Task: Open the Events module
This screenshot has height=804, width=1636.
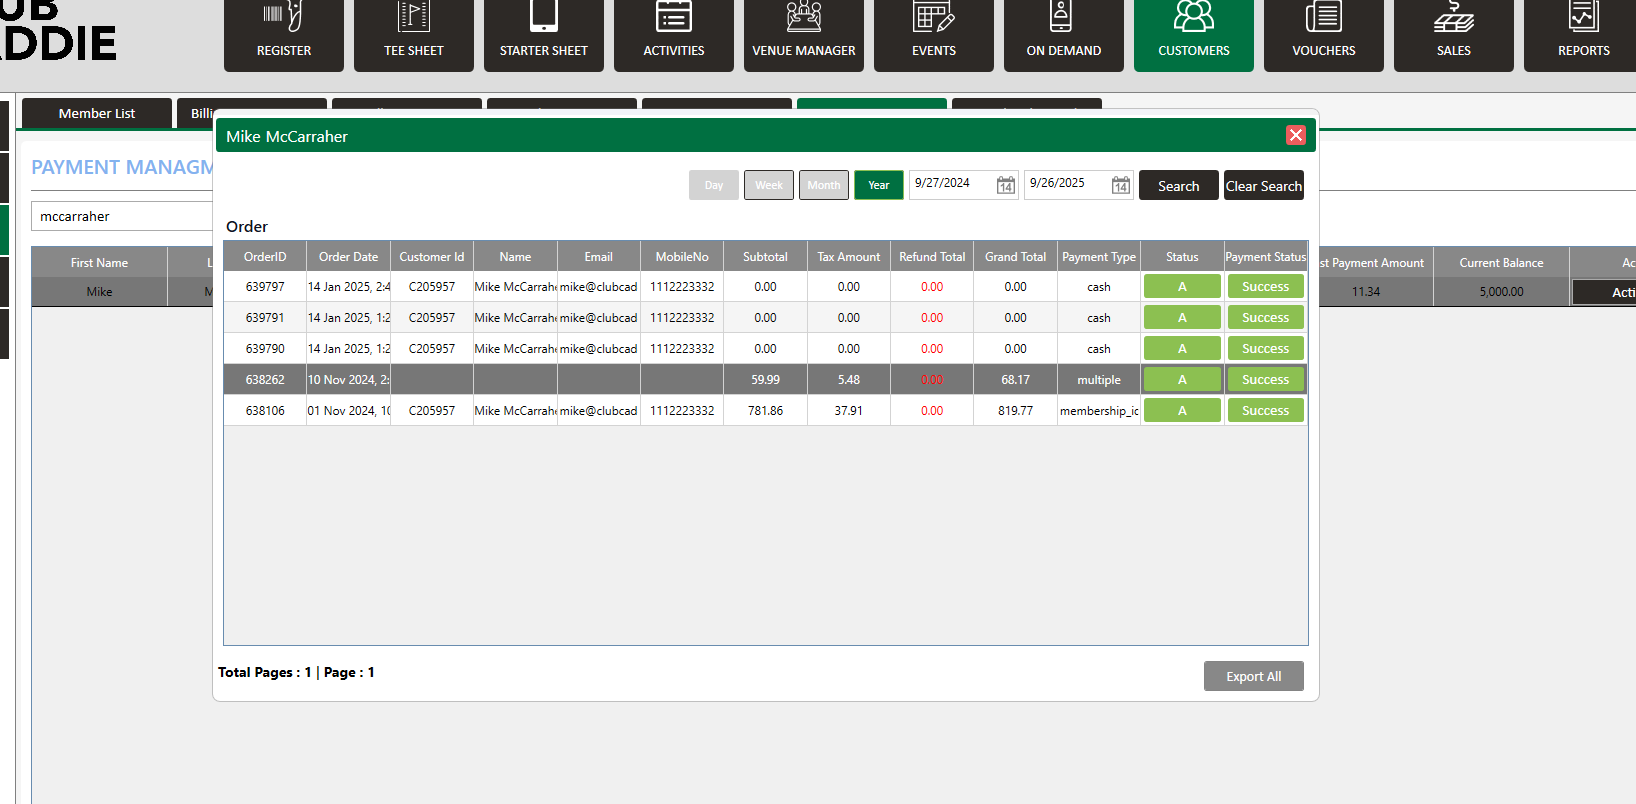Action: click(x=933, y=35)
